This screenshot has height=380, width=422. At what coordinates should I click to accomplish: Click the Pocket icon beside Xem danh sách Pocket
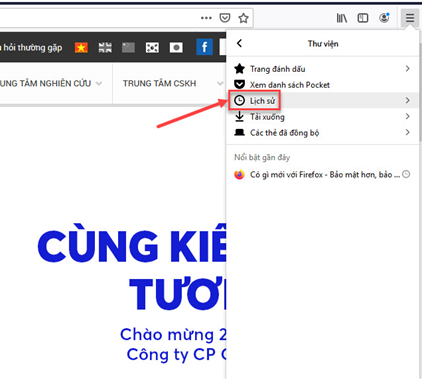coord(239,84)
